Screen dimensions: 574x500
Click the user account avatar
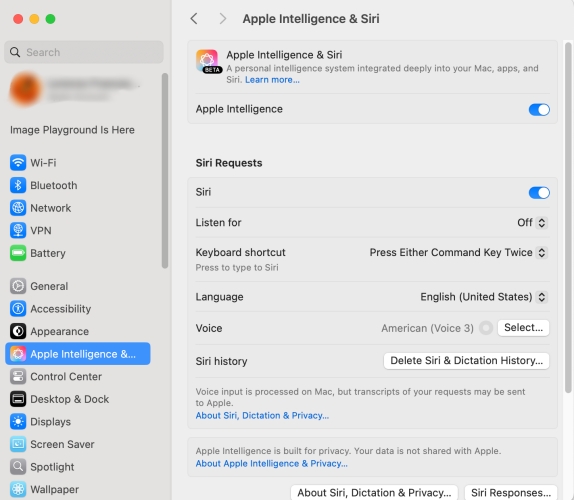[x=25, y=89]
